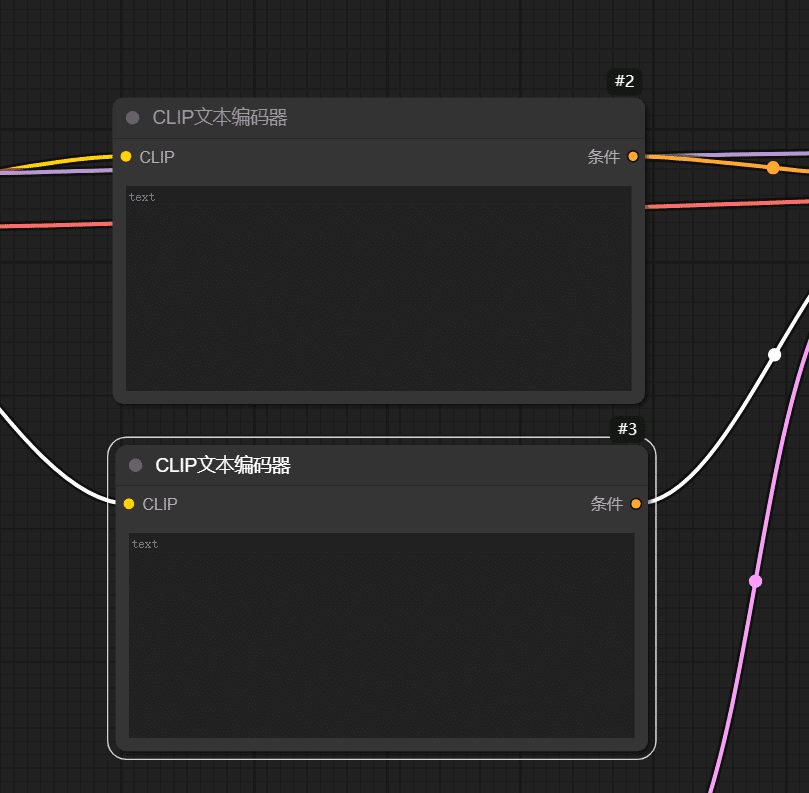The height and width of the screenshot is (793, 809).
Task: Click the orange link midpoint marker
Action: pos(773,168)
